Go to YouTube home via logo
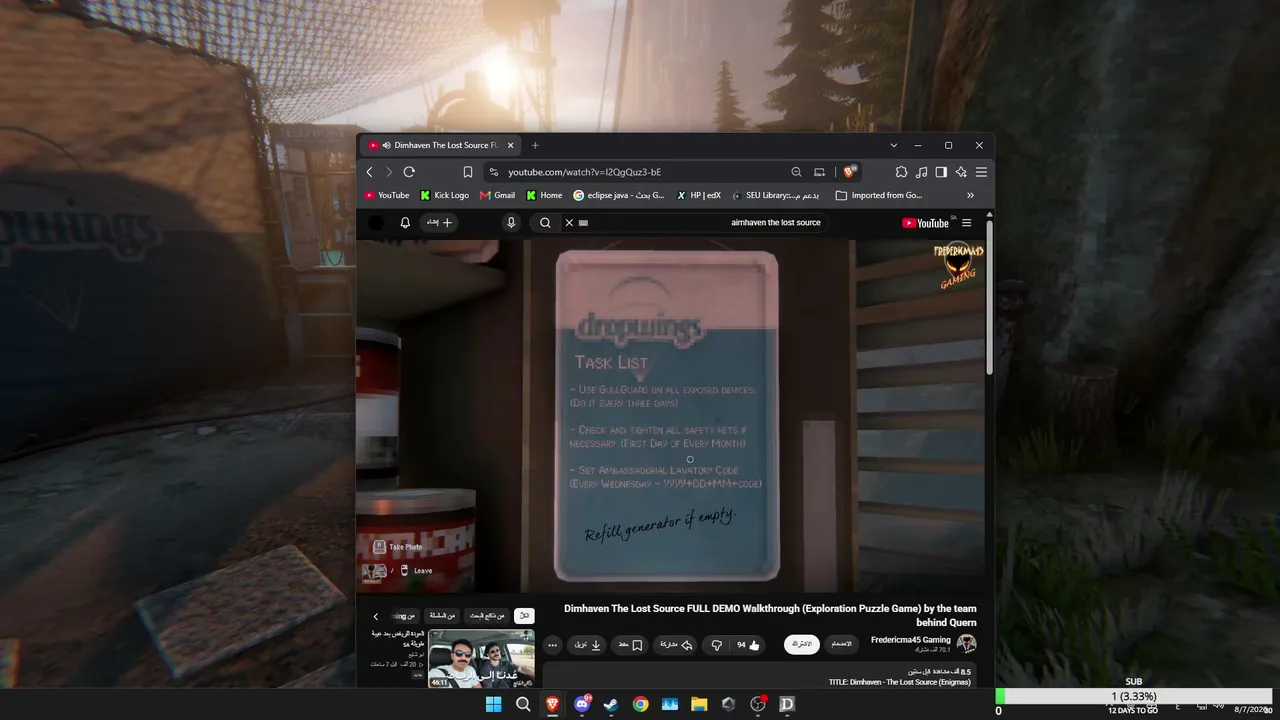Viewport: 1280px width, 720px height. (x=927, y=223)
